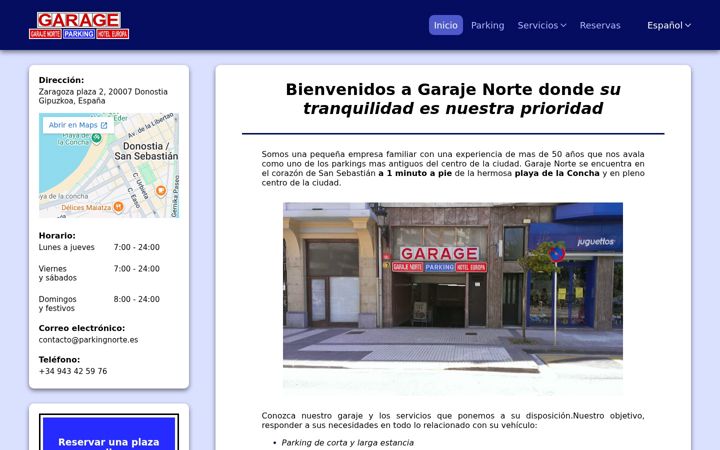Click the Domingos y festivos hours 8:00 - 24:00
720x450 pixels.
[136, 299]
